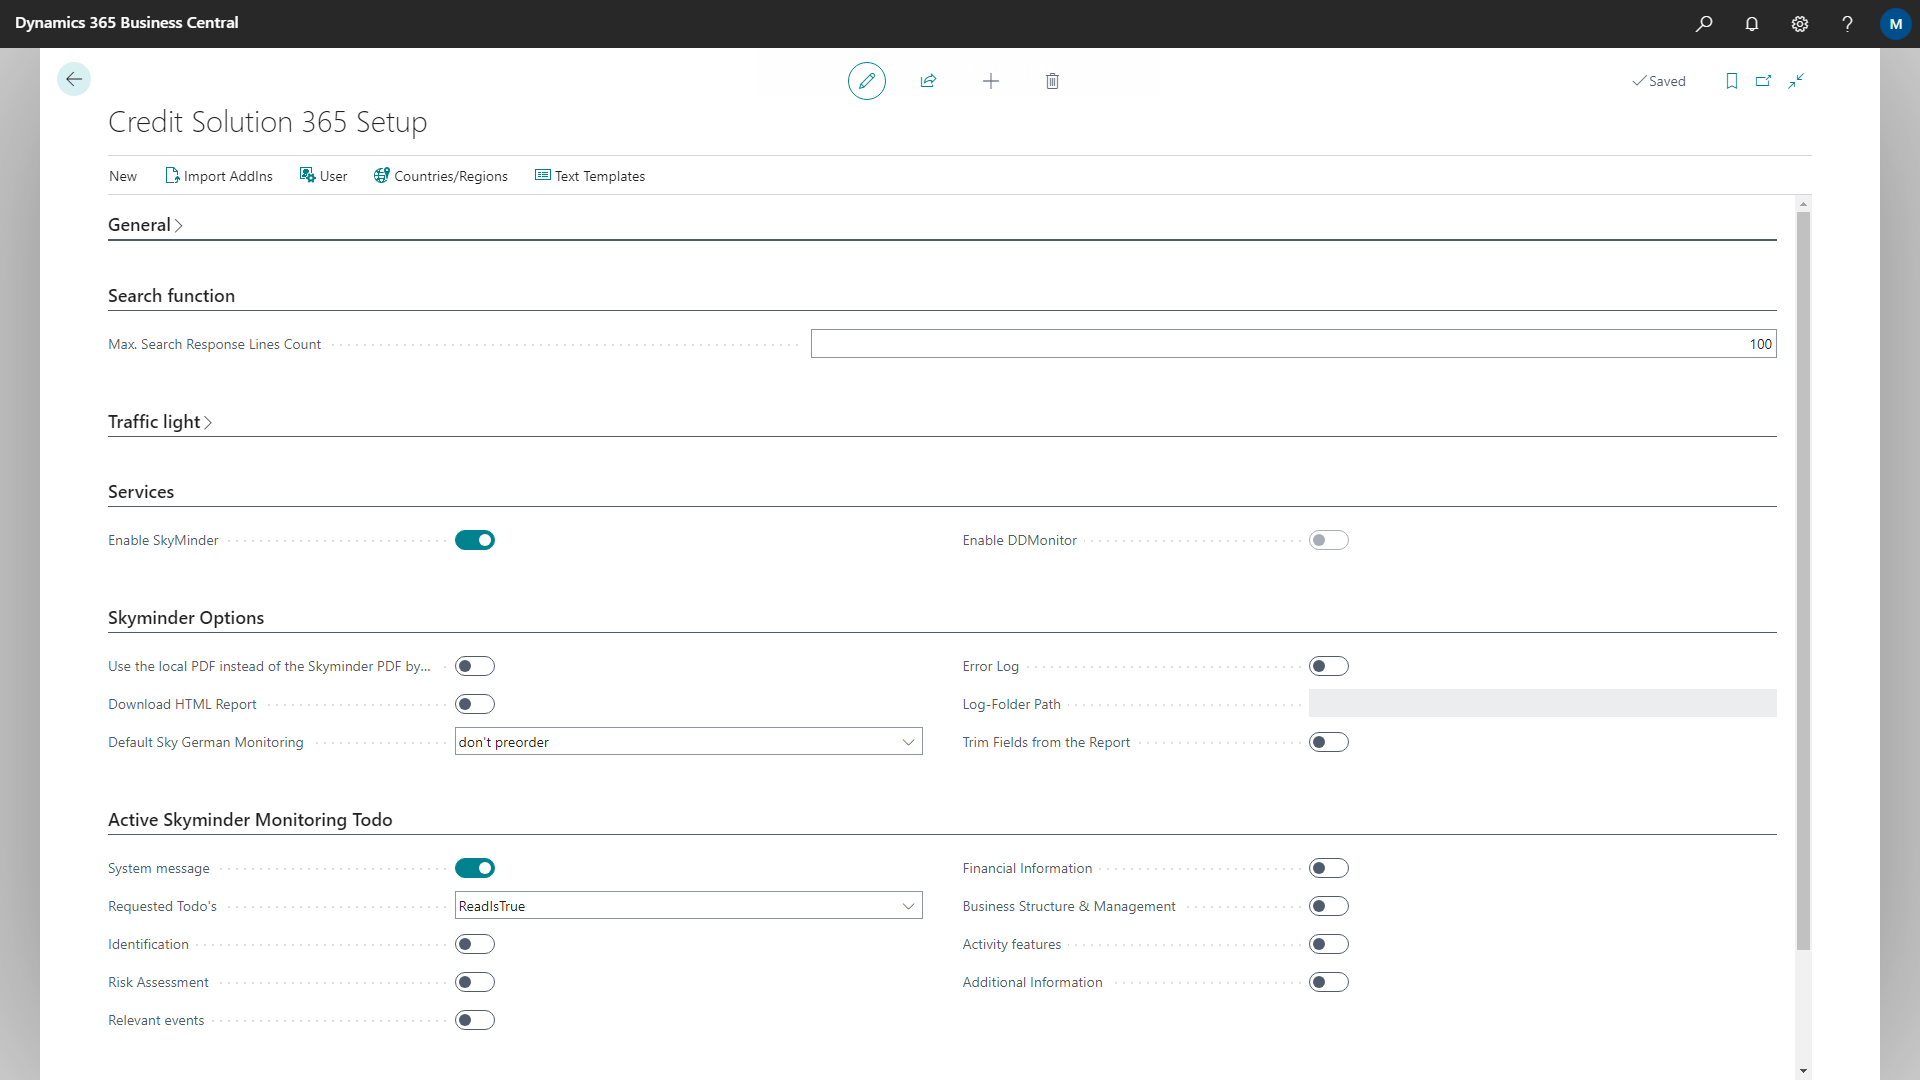
Task: Enable Download HTML Report
Action: pyautogui.click(x=475, y=704)
